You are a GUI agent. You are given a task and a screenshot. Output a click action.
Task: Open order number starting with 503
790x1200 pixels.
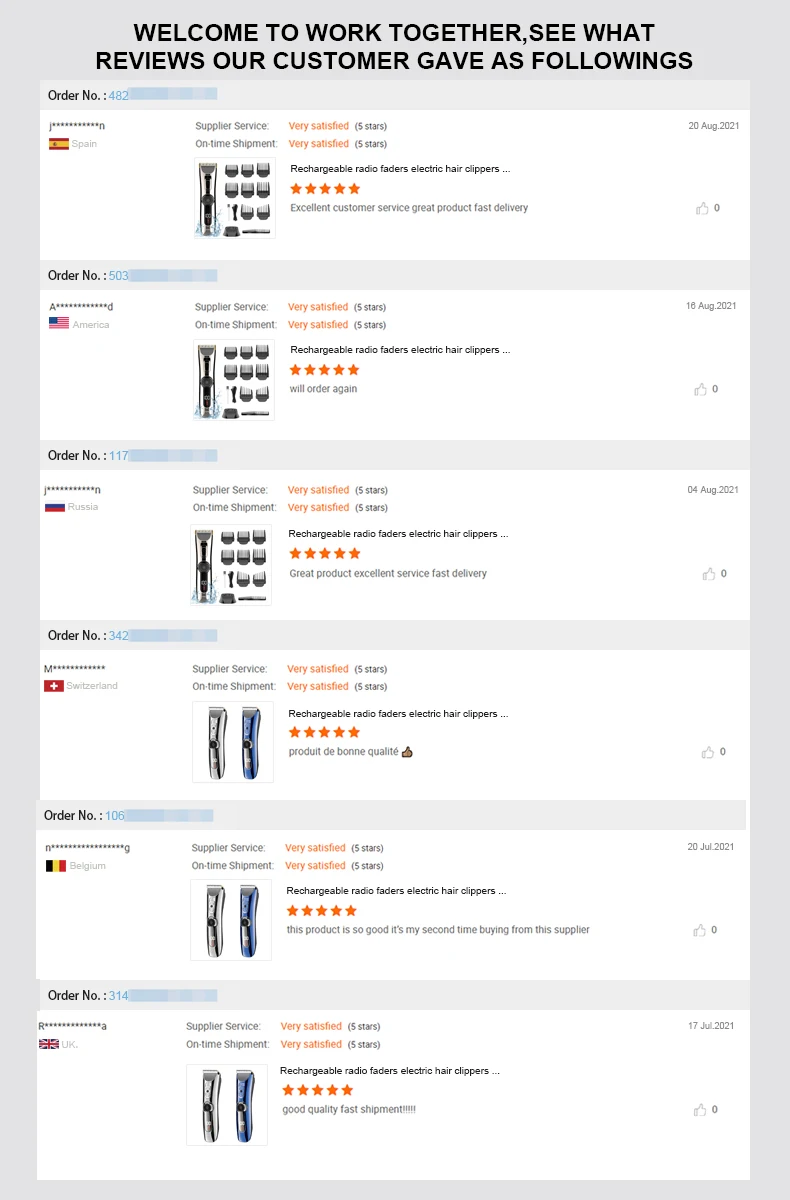coord(119,275)
